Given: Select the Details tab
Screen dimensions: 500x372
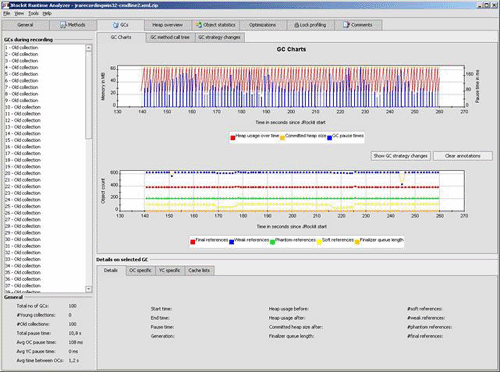Looking at the screenshot, I should pos(111,270).
